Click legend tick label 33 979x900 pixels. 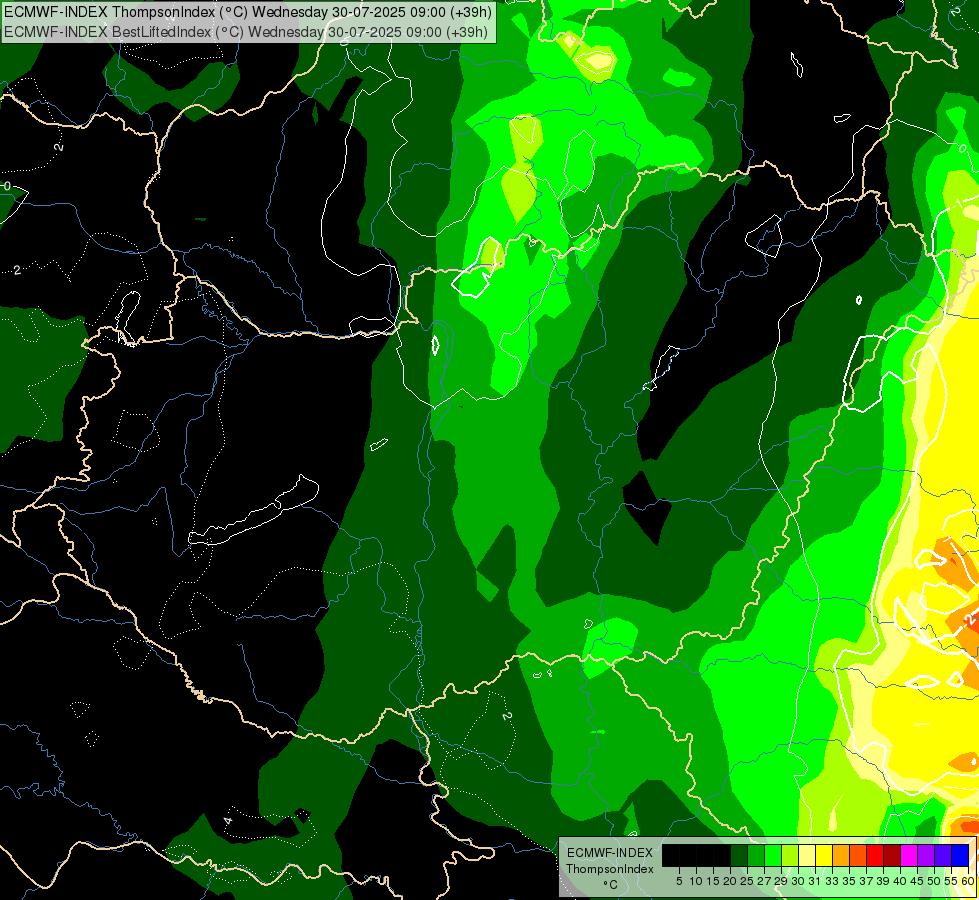tap(832, 881)
